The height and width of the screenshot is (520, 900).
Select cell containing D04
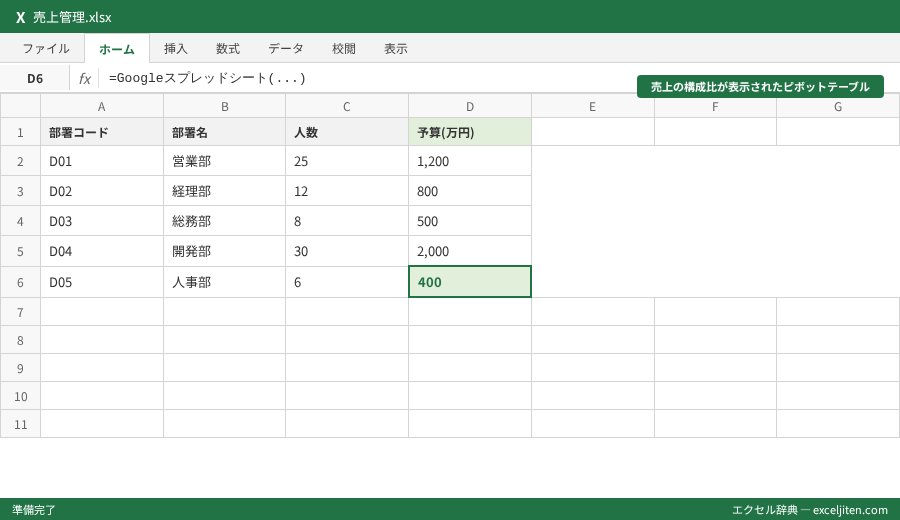pyautogui.click(x=102, y=251)
